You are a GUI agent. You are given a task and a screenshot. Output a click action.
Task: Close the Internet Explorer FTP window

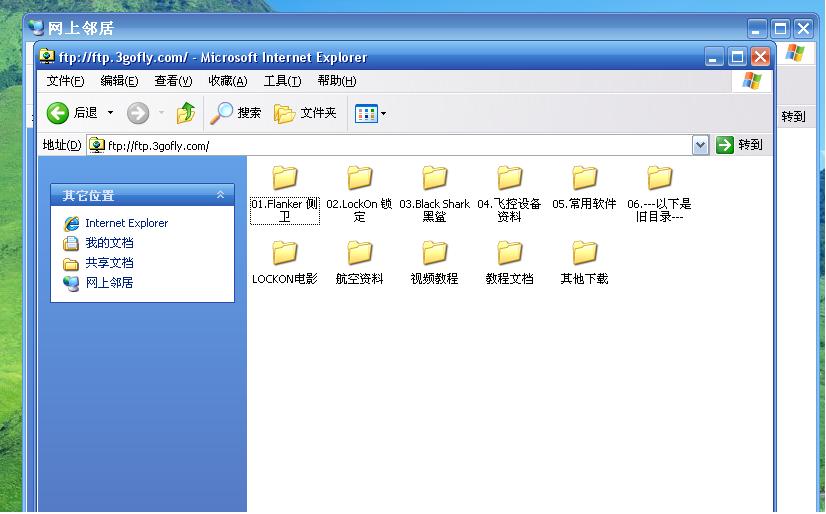[x=760, y=56]
